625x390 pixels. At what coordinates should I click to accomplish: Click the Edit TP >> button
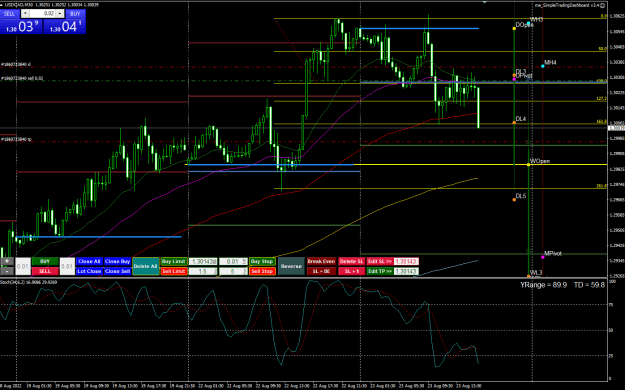click(380, 271)
